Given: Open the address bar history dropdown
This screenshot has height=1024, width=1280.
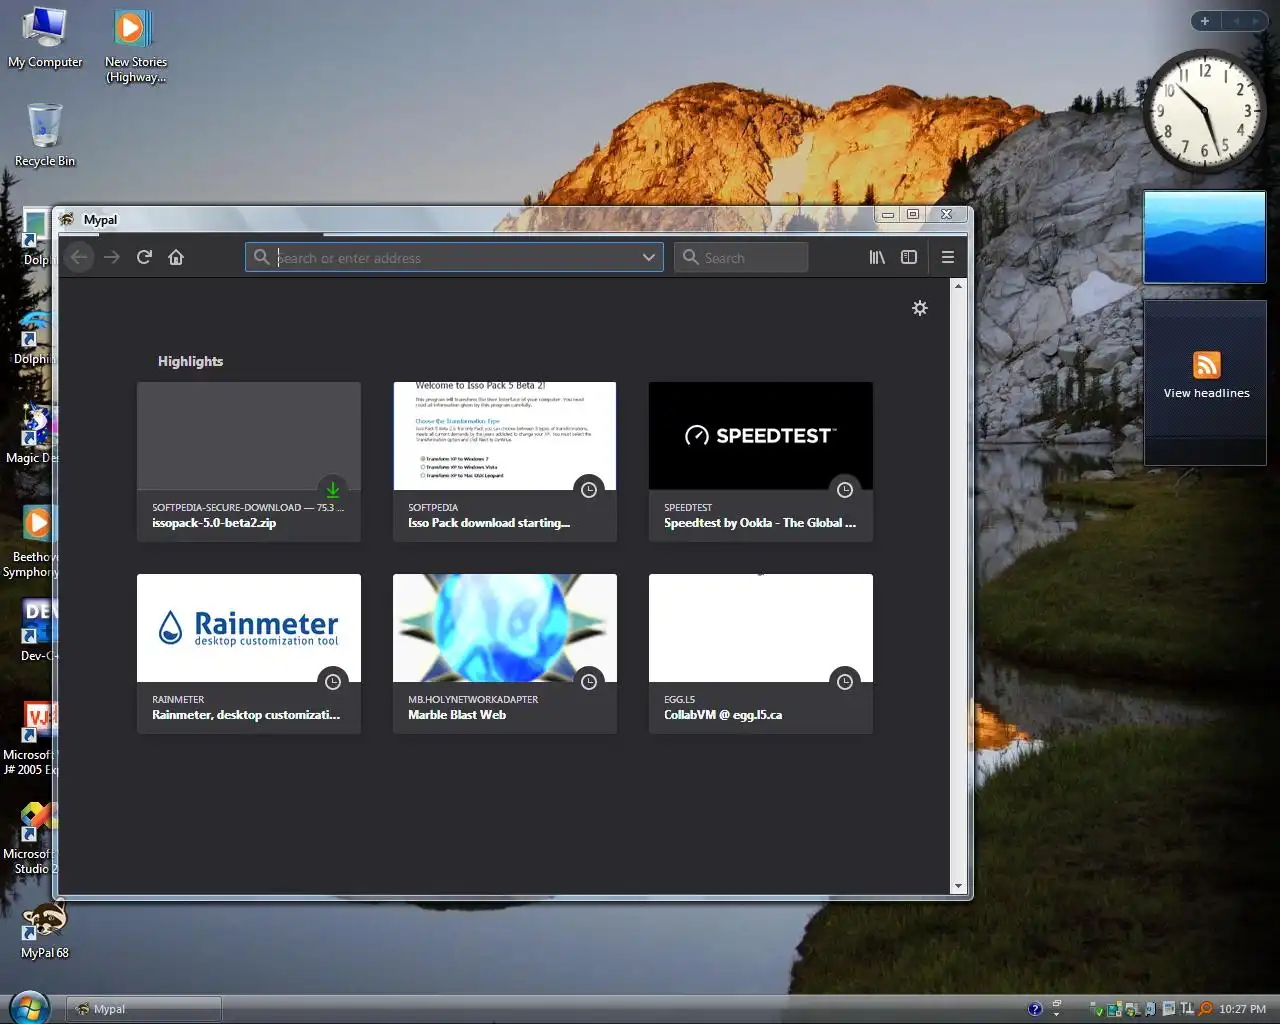Looking at the screenshot, I should [649, 257].
